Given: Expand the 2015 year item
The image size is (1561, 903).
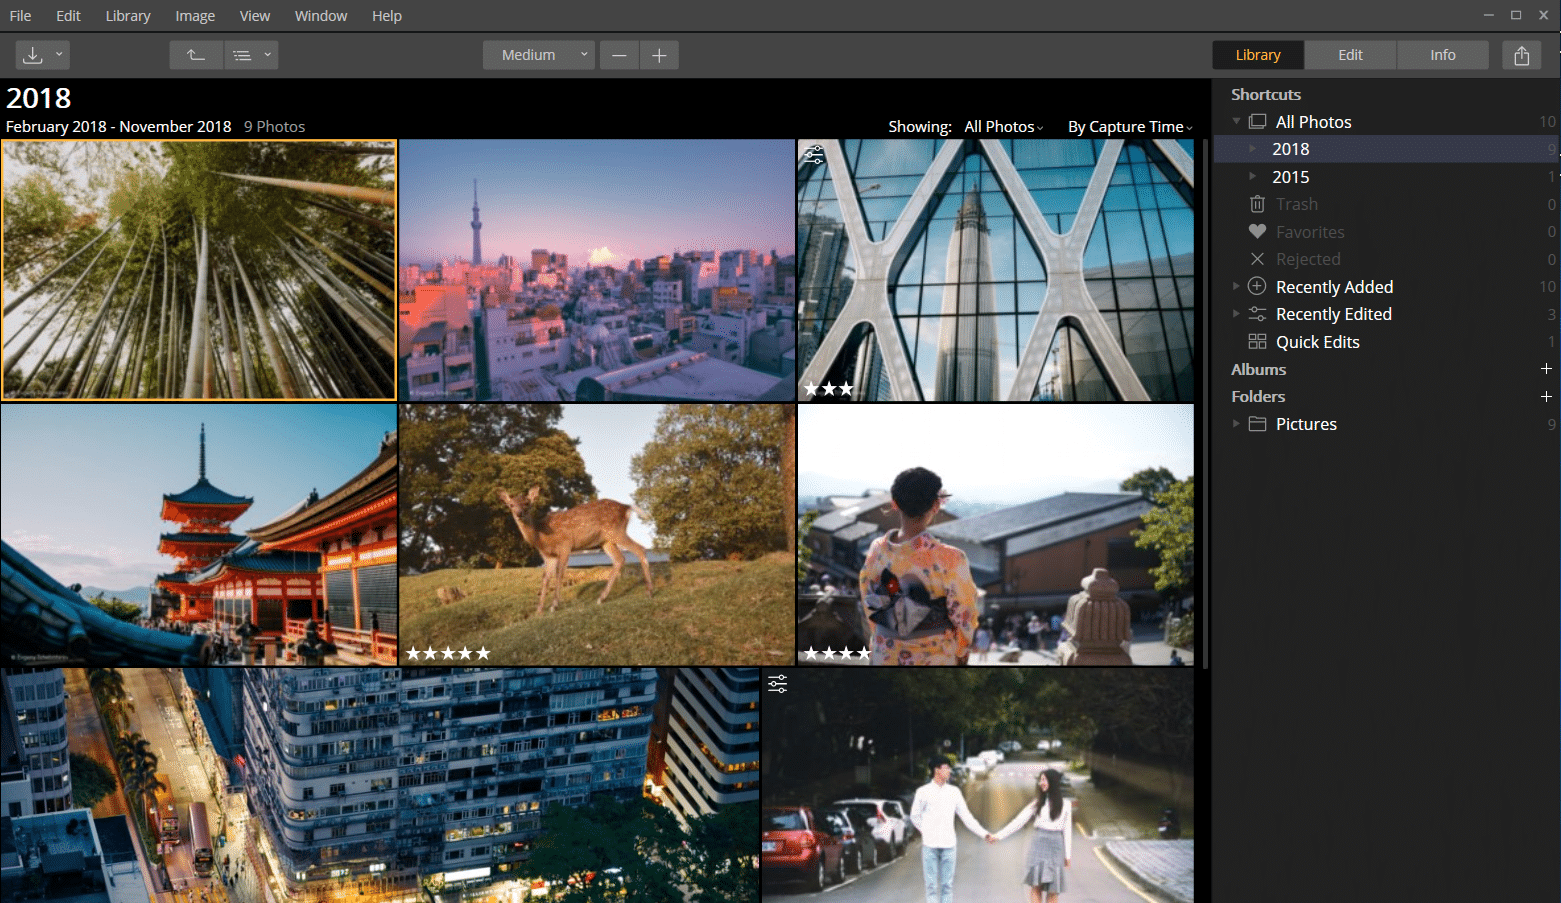Looking at the screenshot, I should (x=1252, y=177).
